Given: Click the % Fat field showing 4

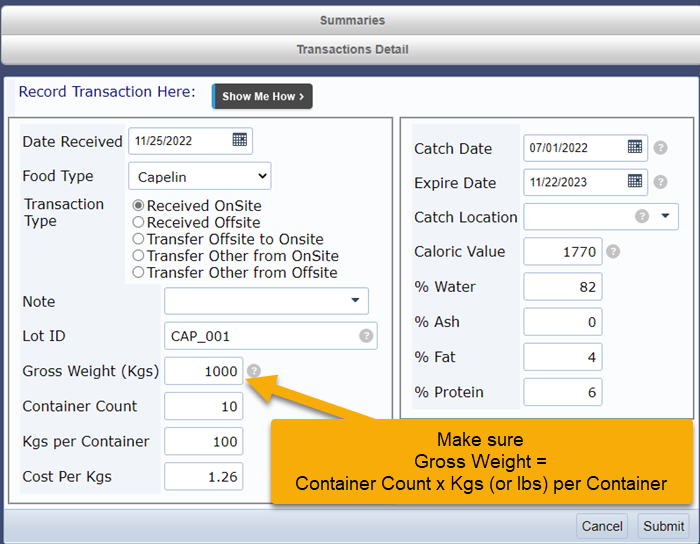Looking at the screenshot, I should (x=562, y=357).
